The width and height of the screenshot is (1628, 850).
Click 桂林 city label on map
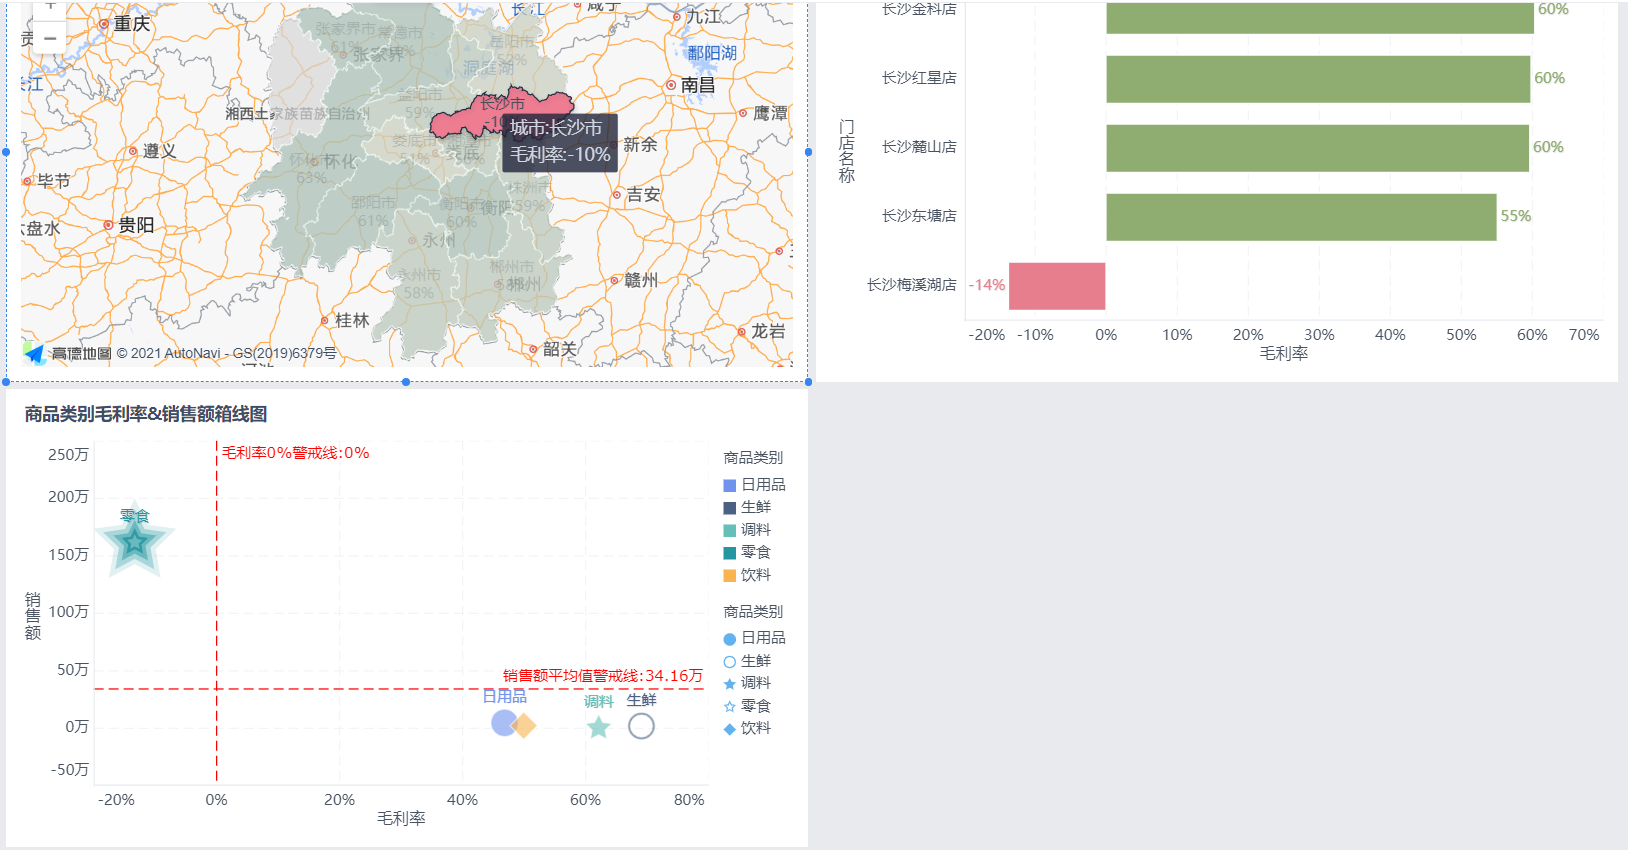click(352, 321)
